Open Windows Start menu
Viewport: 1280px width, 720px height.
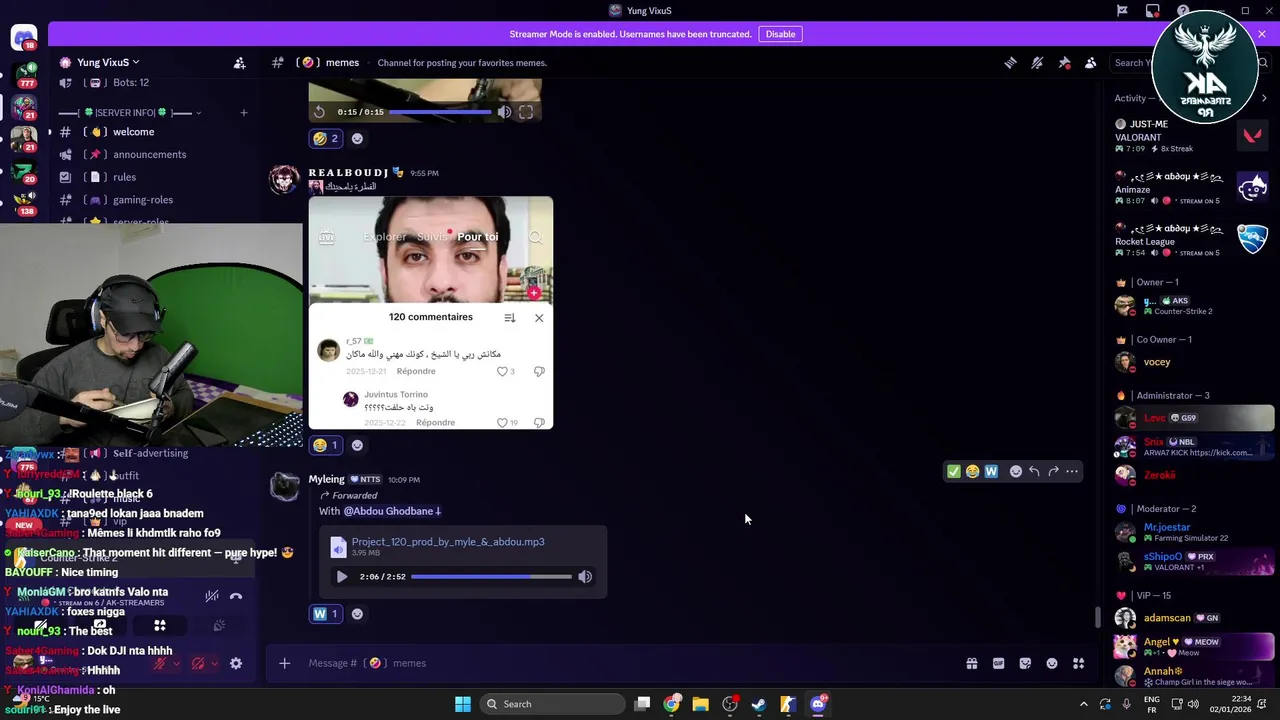463,704
